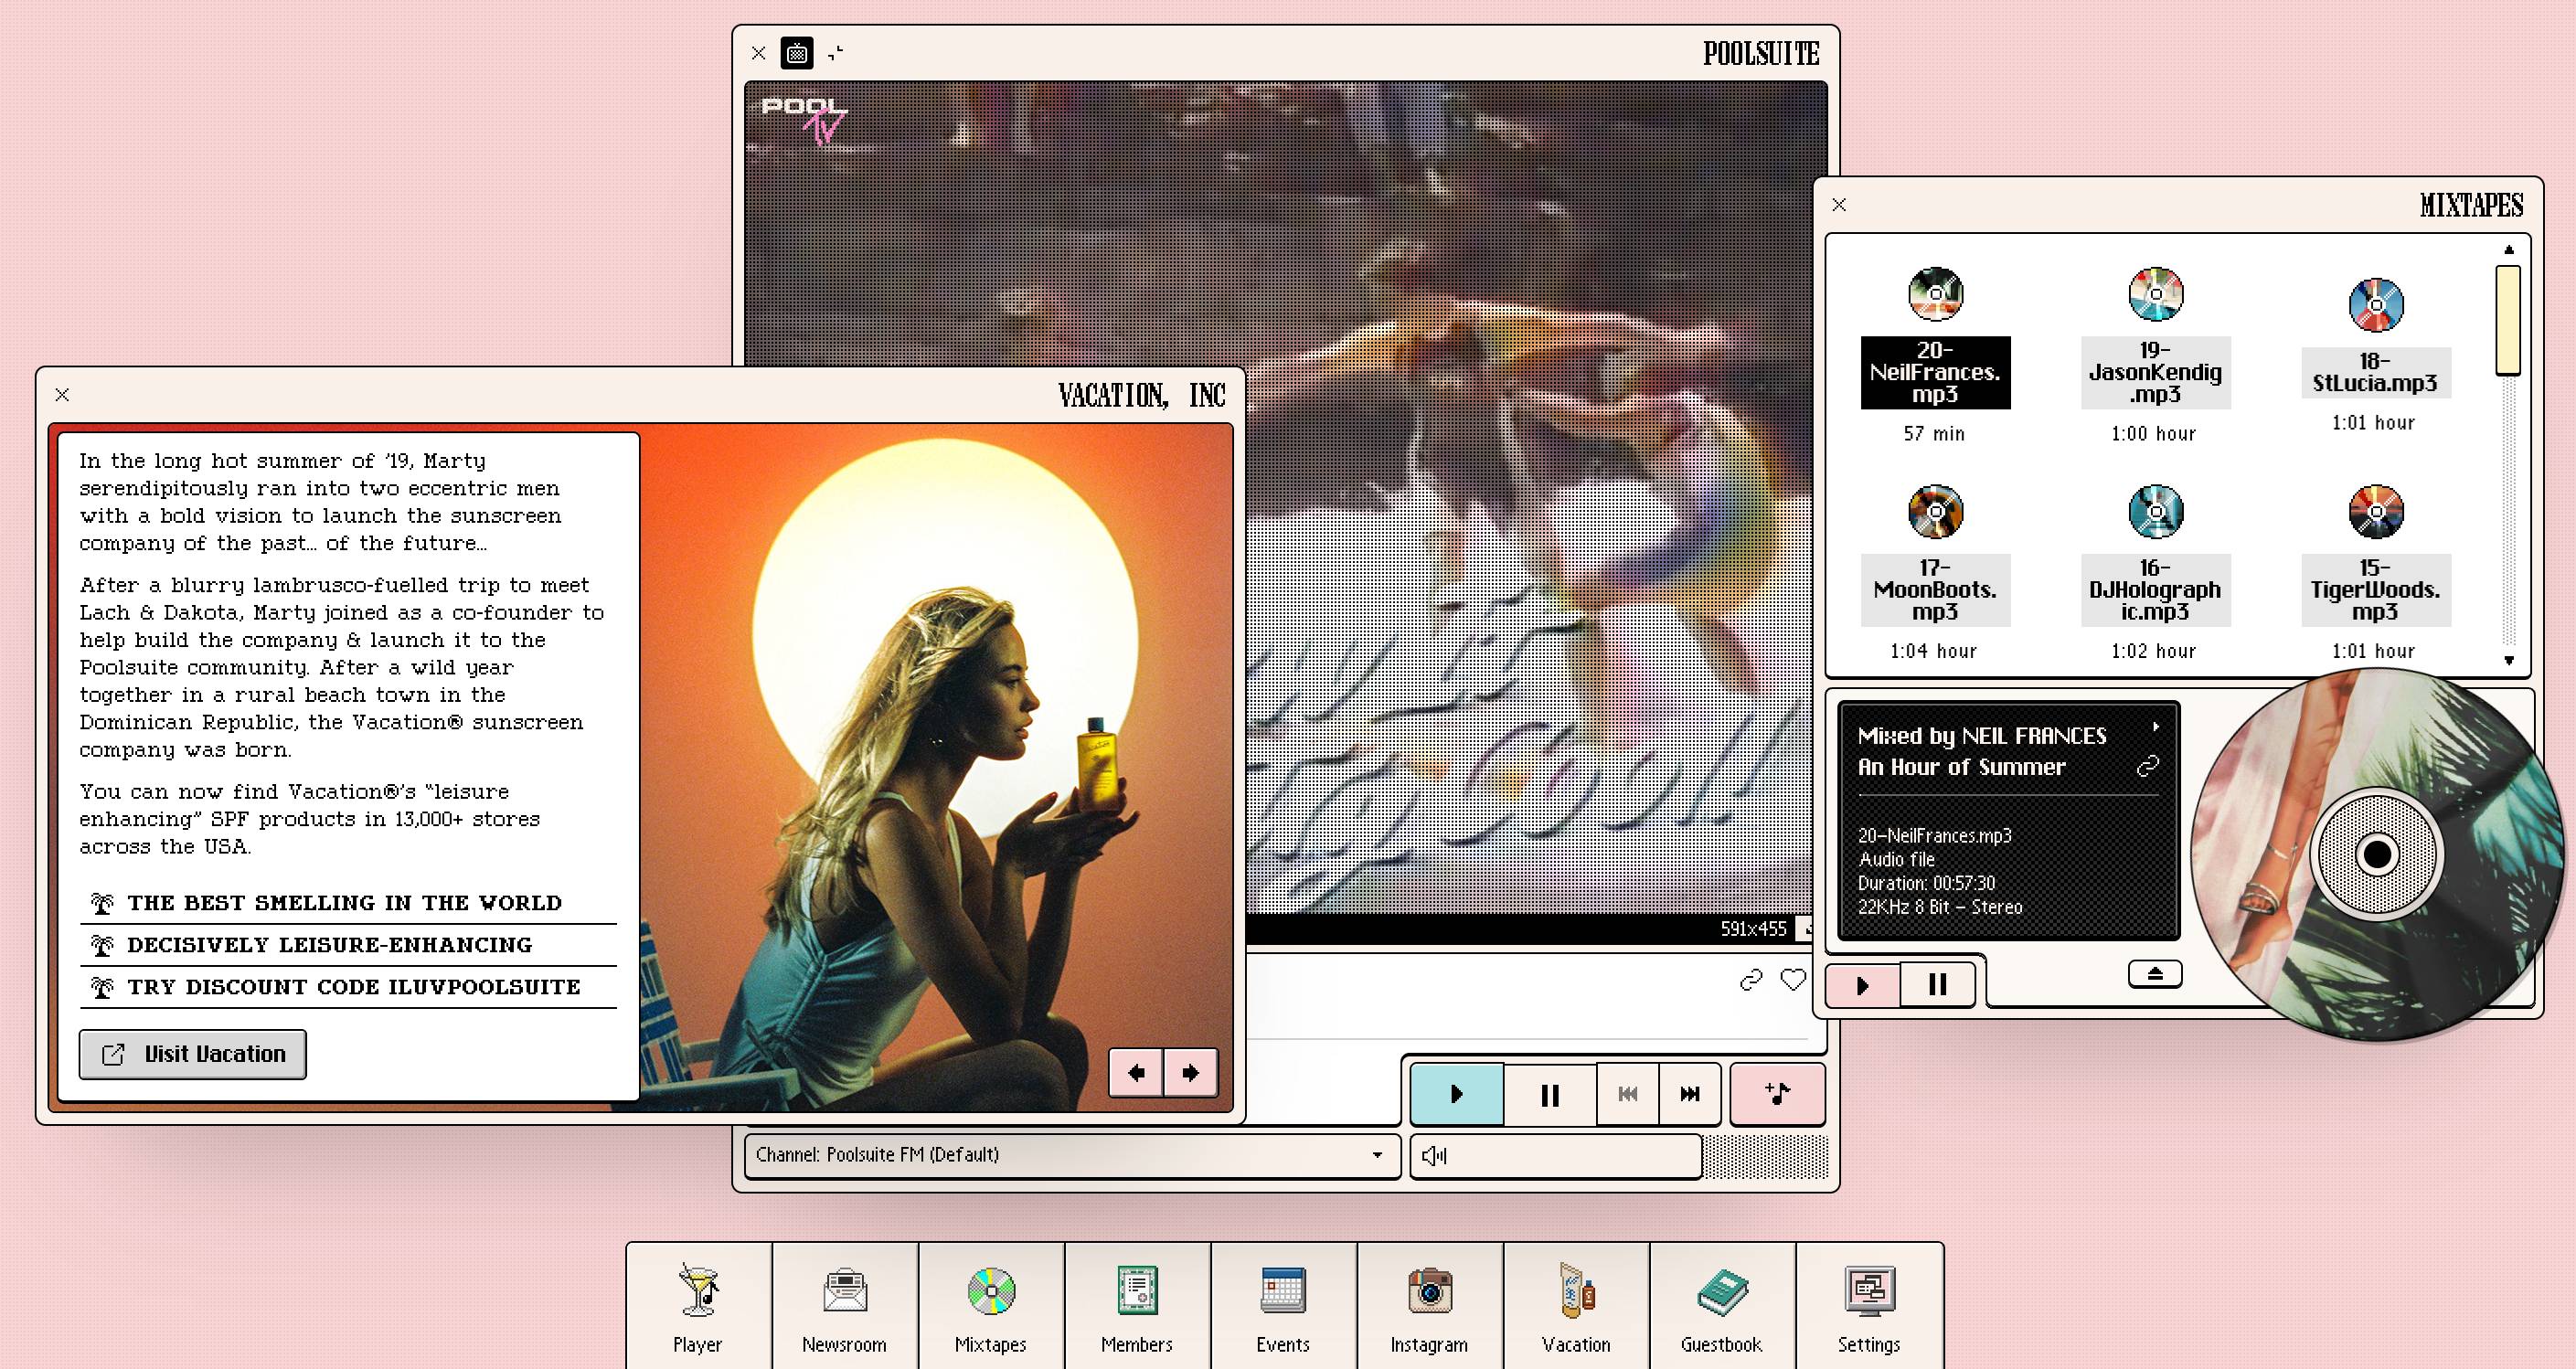The height and width of the screenshot is (1369, 2576).
Task: Click the shrink icon in Poolsuite title bar
Action: pyautogui.click(x=836, y=53)
